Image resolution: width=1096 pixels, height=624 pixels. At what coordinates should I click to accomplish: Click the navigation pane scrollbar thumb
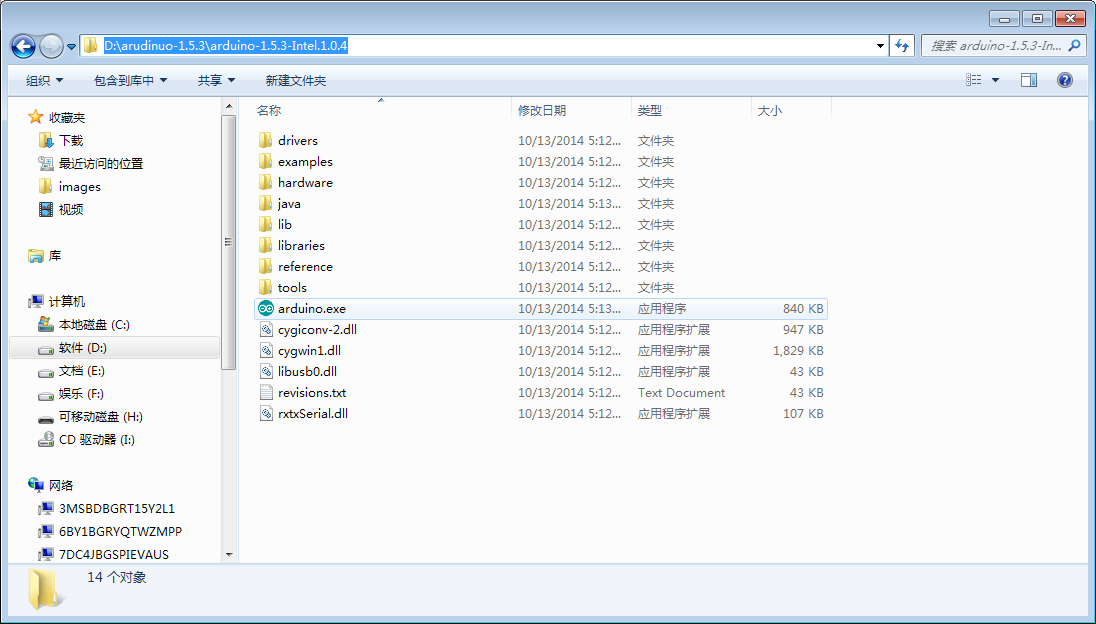tap(229, 242)
